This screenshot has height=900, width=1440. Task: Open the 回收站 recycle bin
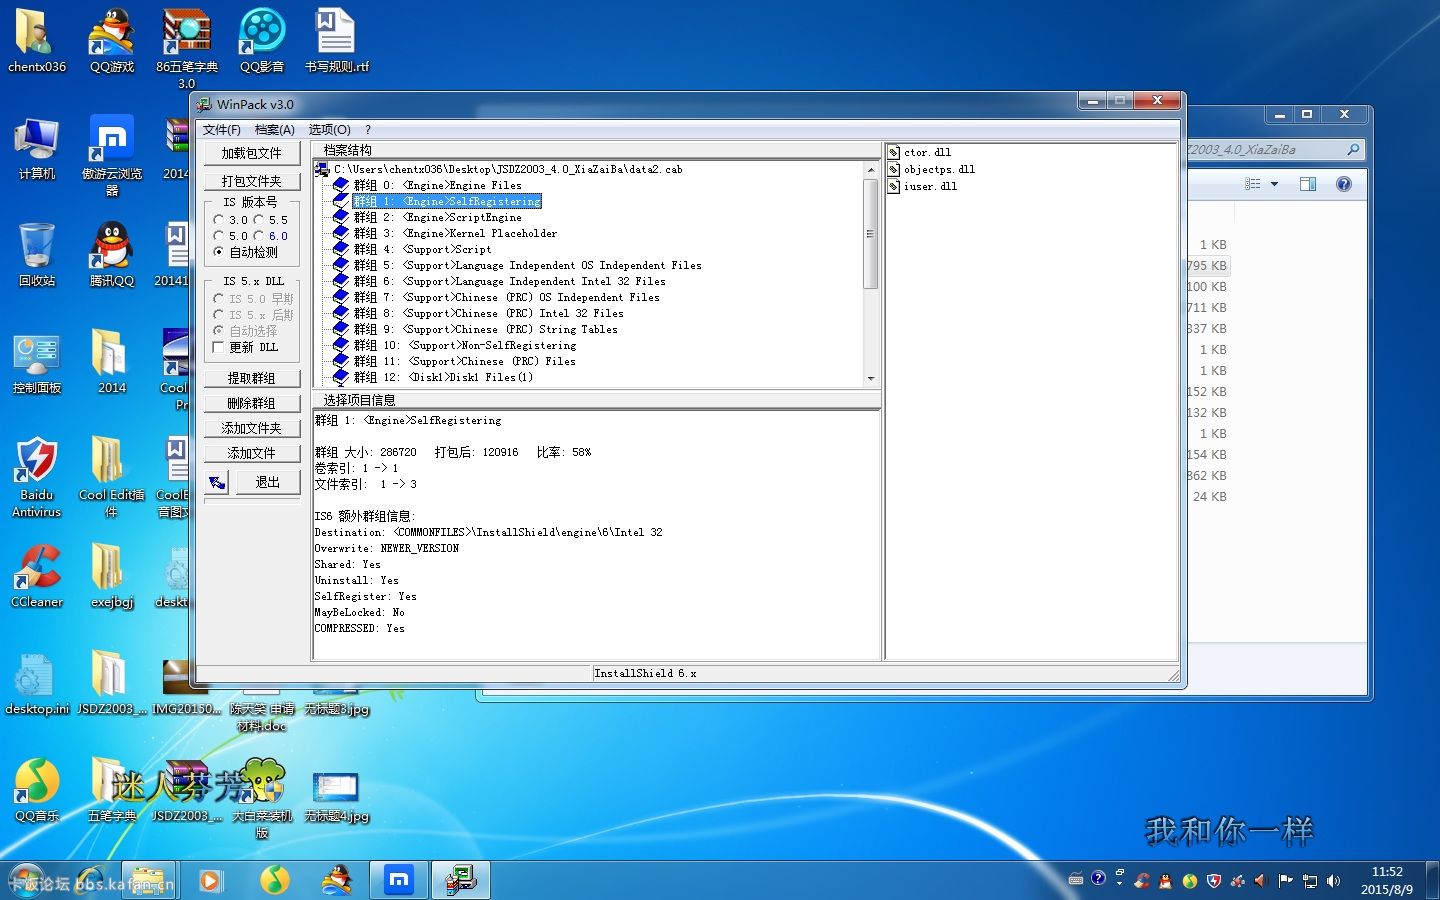[x=37, y=255]
